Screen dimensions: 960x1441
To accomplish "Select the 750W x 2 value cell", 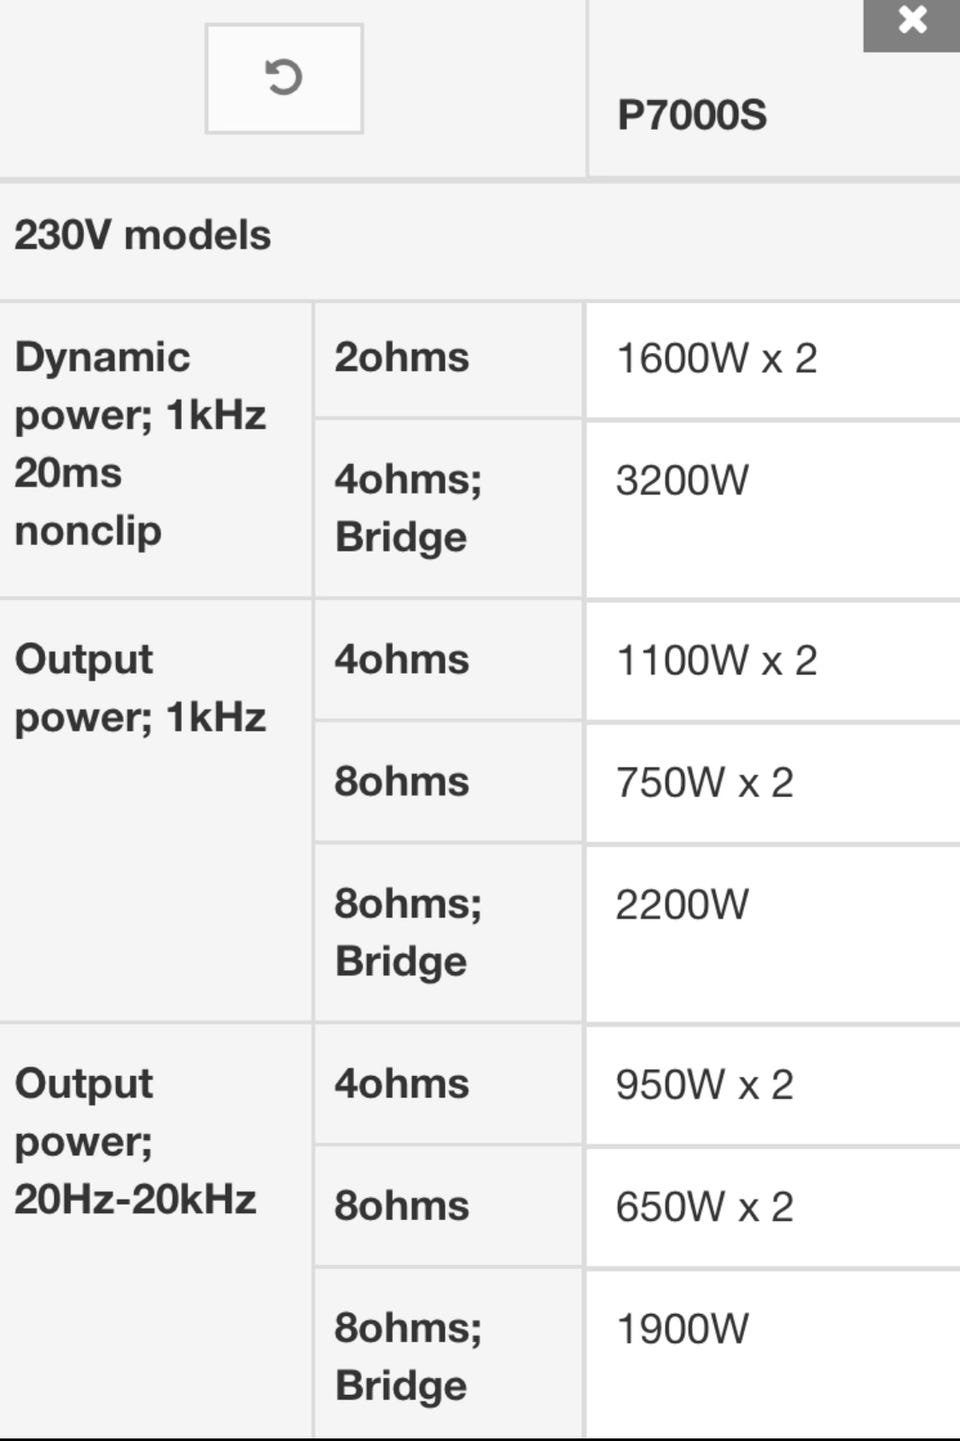I will tap(773, 783).
